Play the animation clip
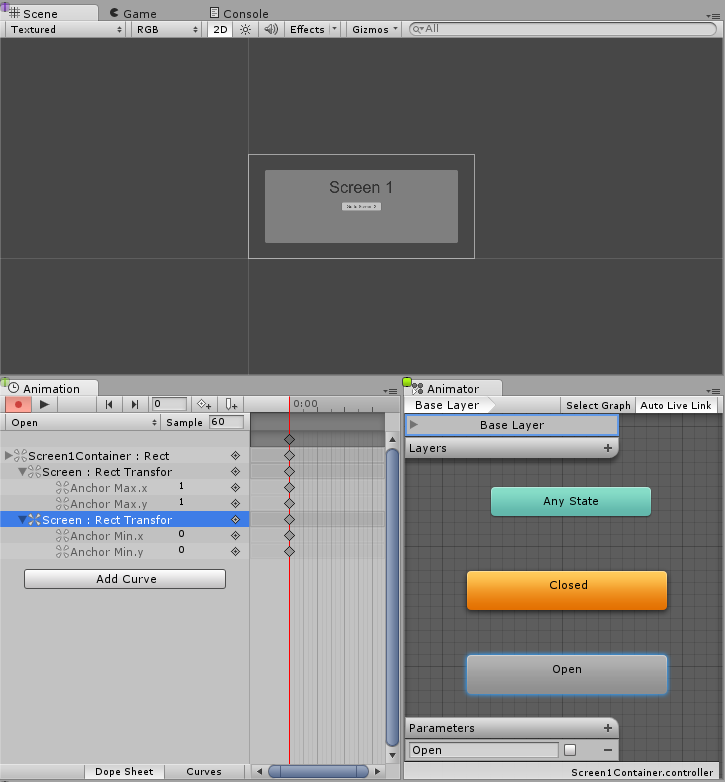 44,404
